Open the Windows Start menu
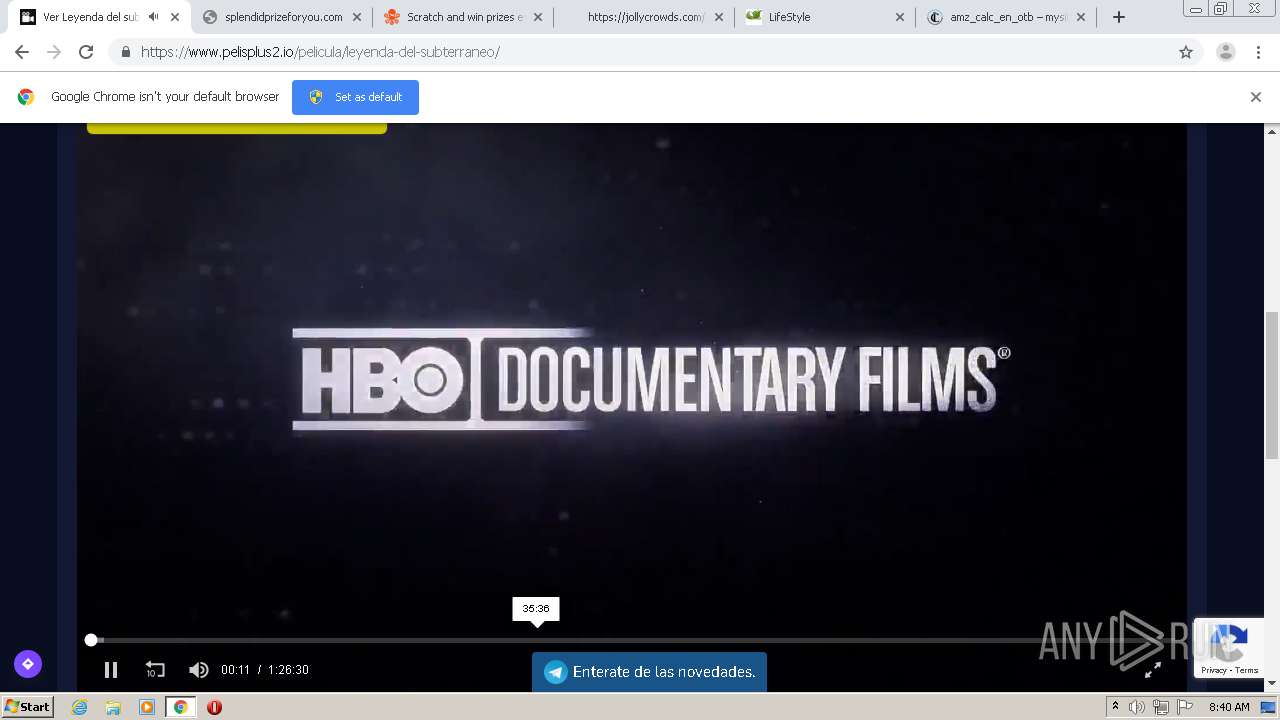 (x=28, y=706)
